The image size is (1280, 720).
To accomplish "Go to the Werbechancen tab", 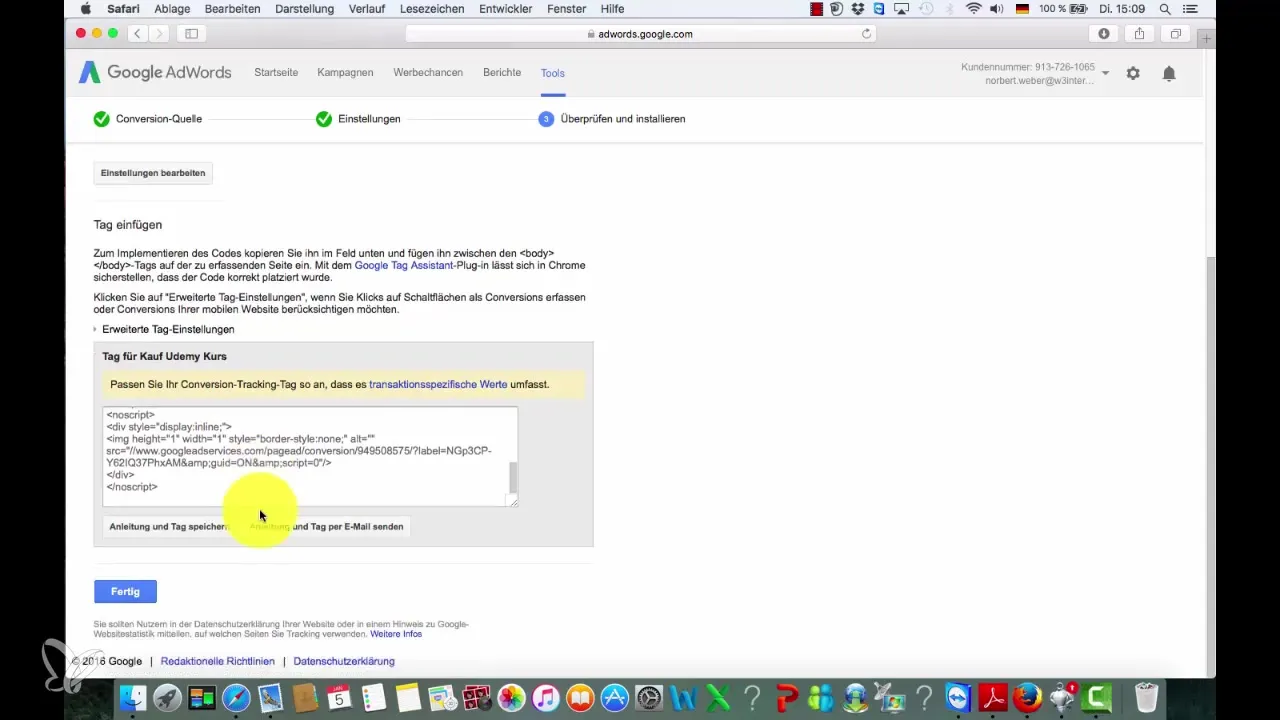I will pos(428,73).
